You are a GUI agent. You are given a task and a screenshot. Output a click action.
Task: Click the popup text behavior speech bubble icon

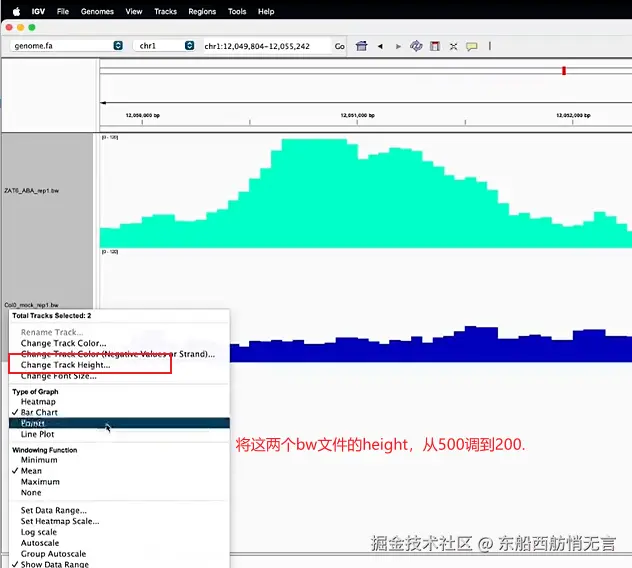(472, 46)
